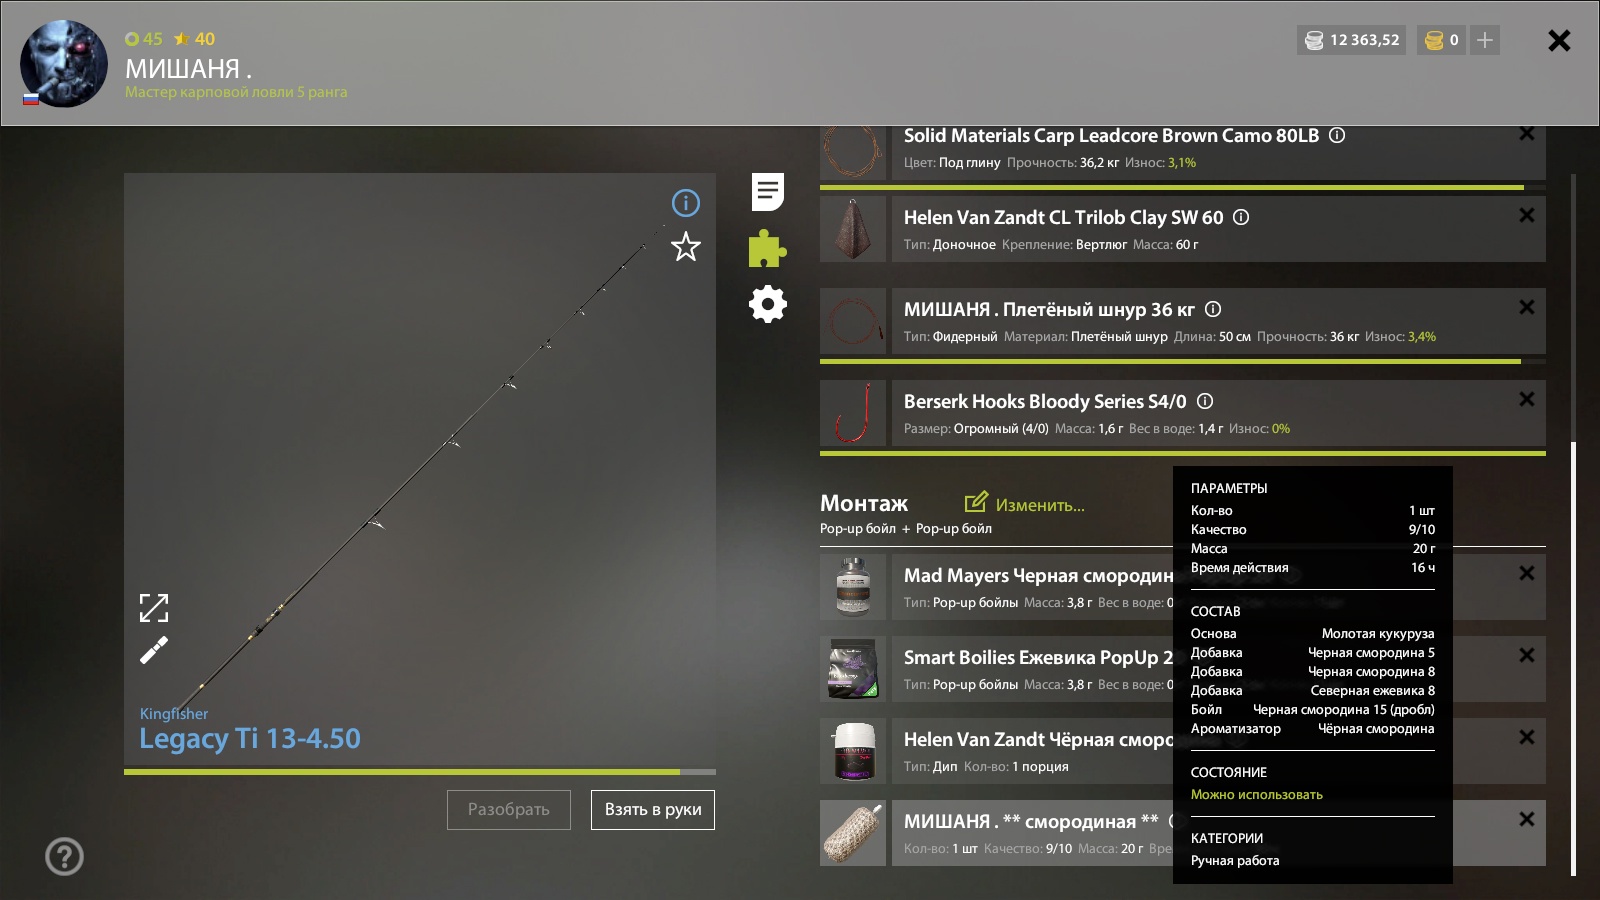Remove Mad Mayers Черная смородина boilie
Image resolution: width=1600 pixels, height=900 pixels.
pos(1527,573)
